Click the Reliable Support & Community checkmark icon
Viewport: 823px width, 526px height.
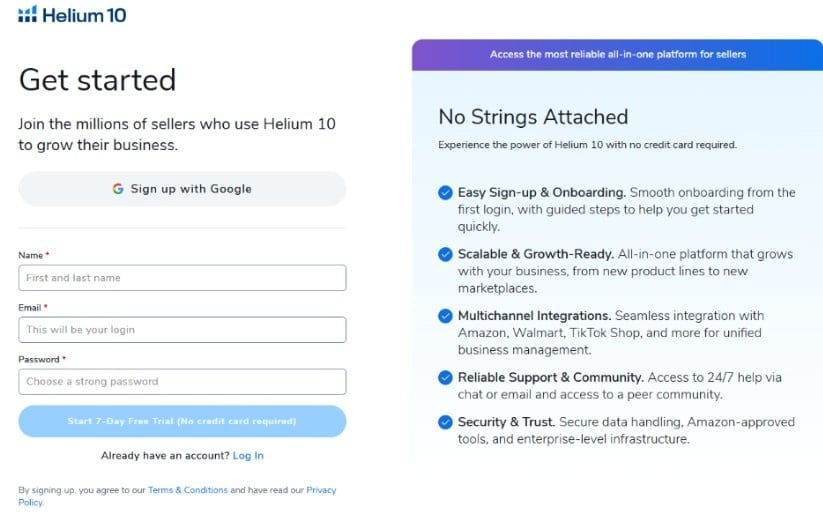[445, 378]
